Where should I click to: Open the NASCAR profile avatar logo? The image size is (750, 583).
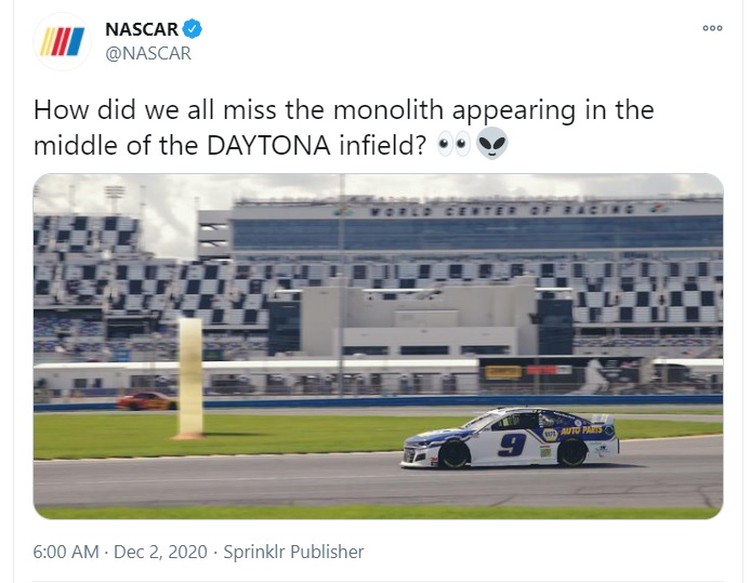click(x=62, y=42)
